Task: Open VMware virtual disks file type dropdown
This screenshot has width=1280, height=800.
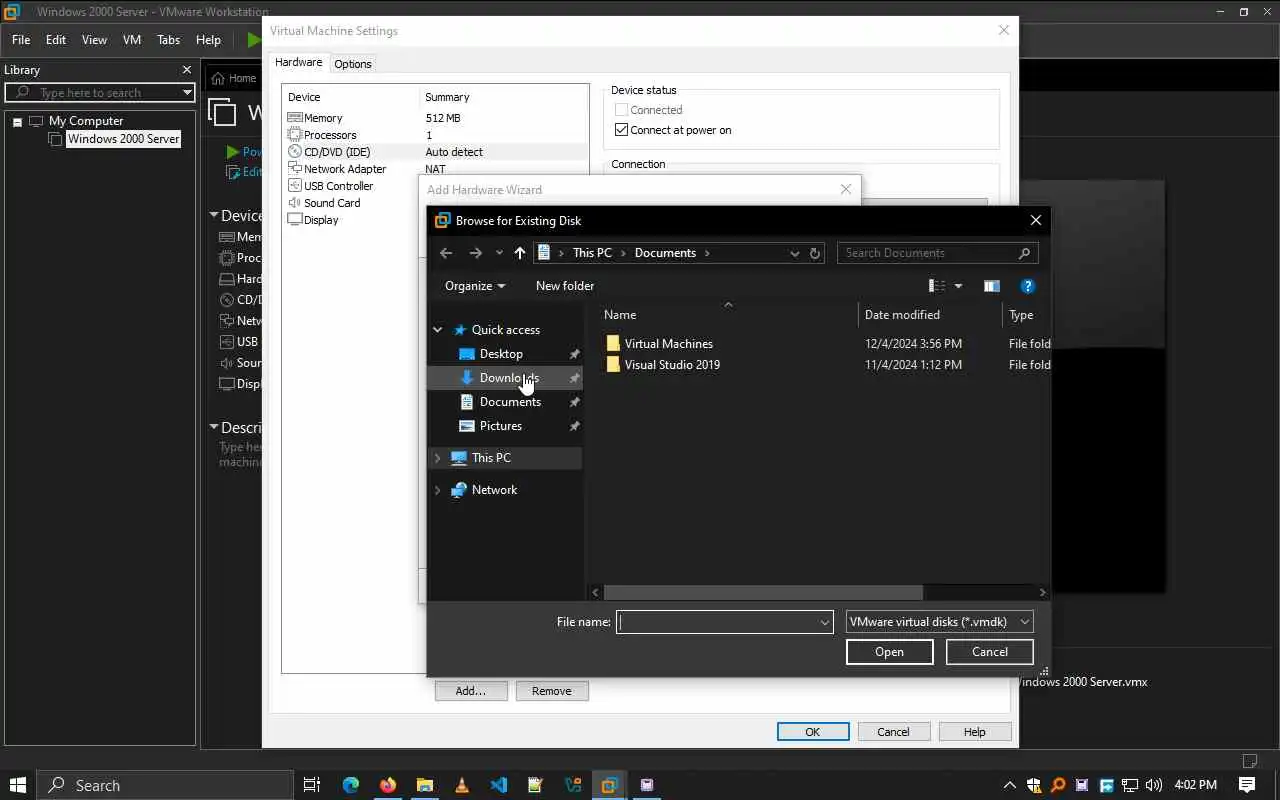Action: (939, 622)
